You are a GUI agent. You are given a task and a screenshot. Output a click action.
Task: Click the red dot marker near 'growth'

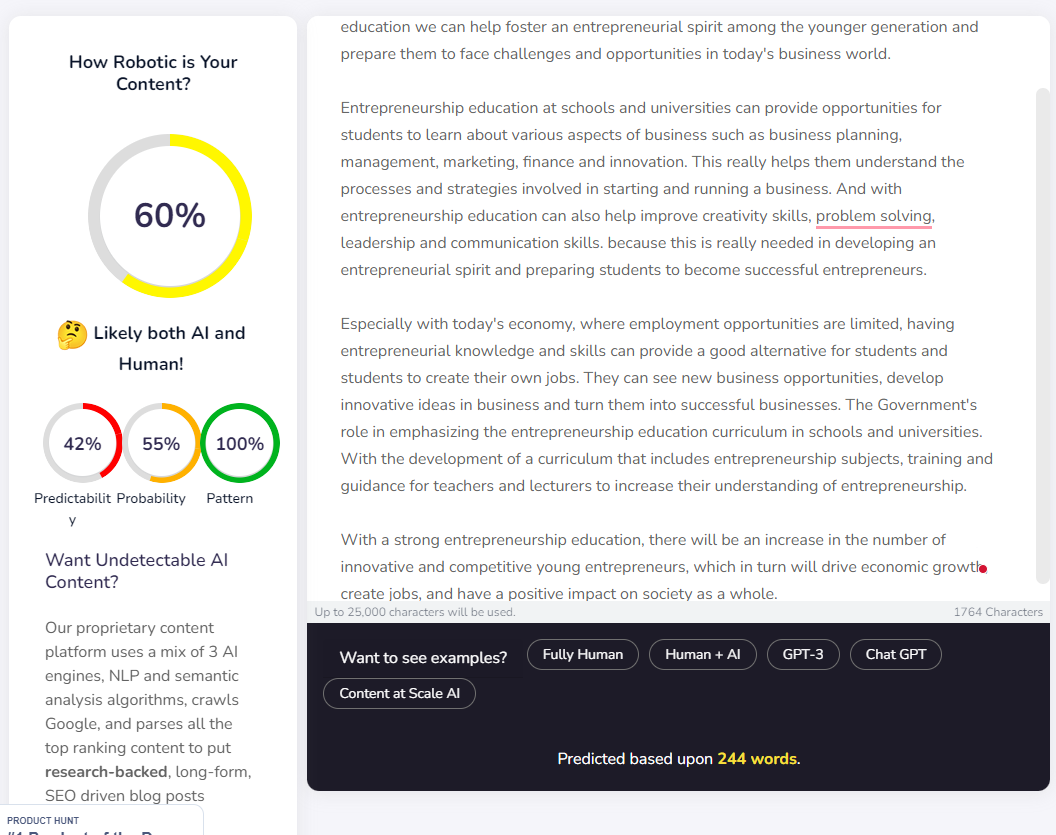click(983, 569)
